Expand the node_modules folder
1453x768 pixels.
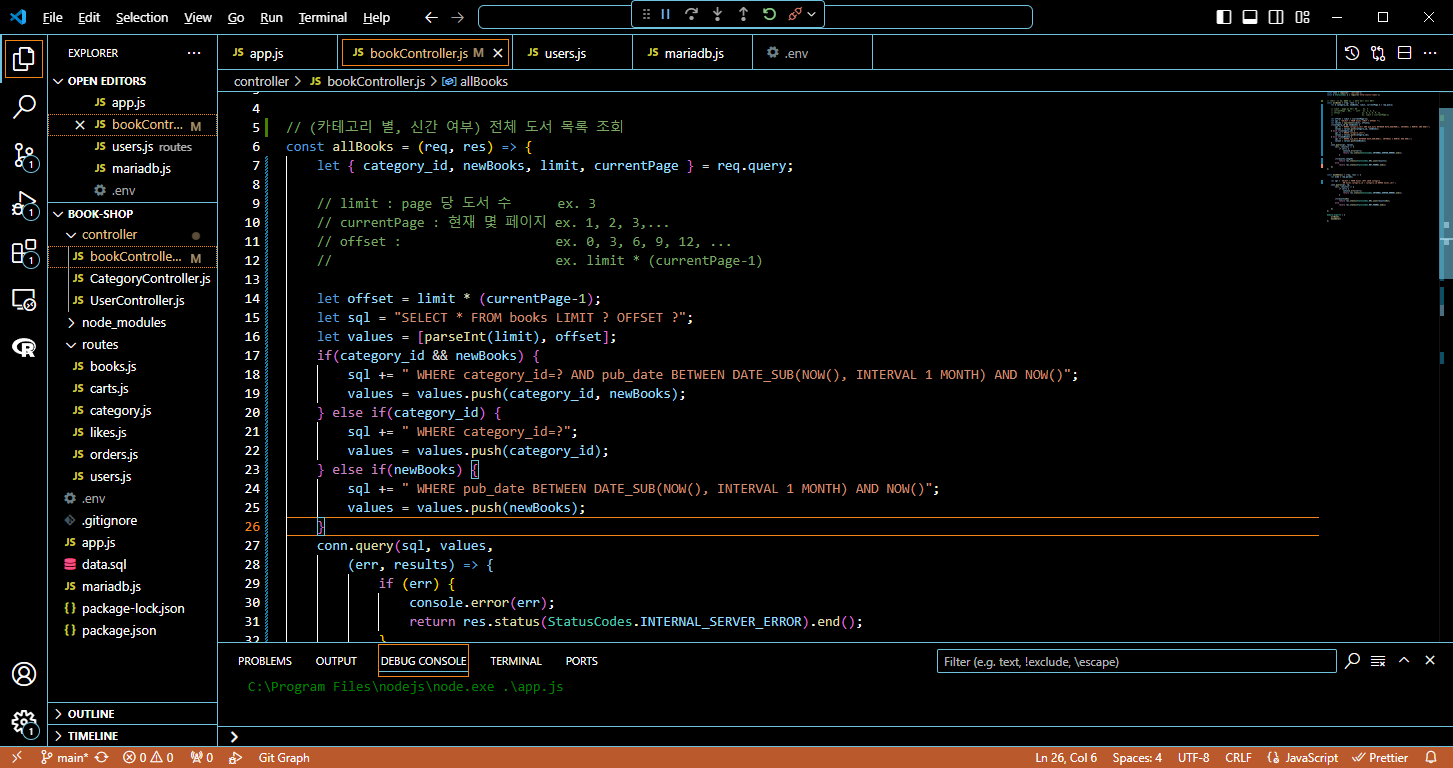point(132,323)
